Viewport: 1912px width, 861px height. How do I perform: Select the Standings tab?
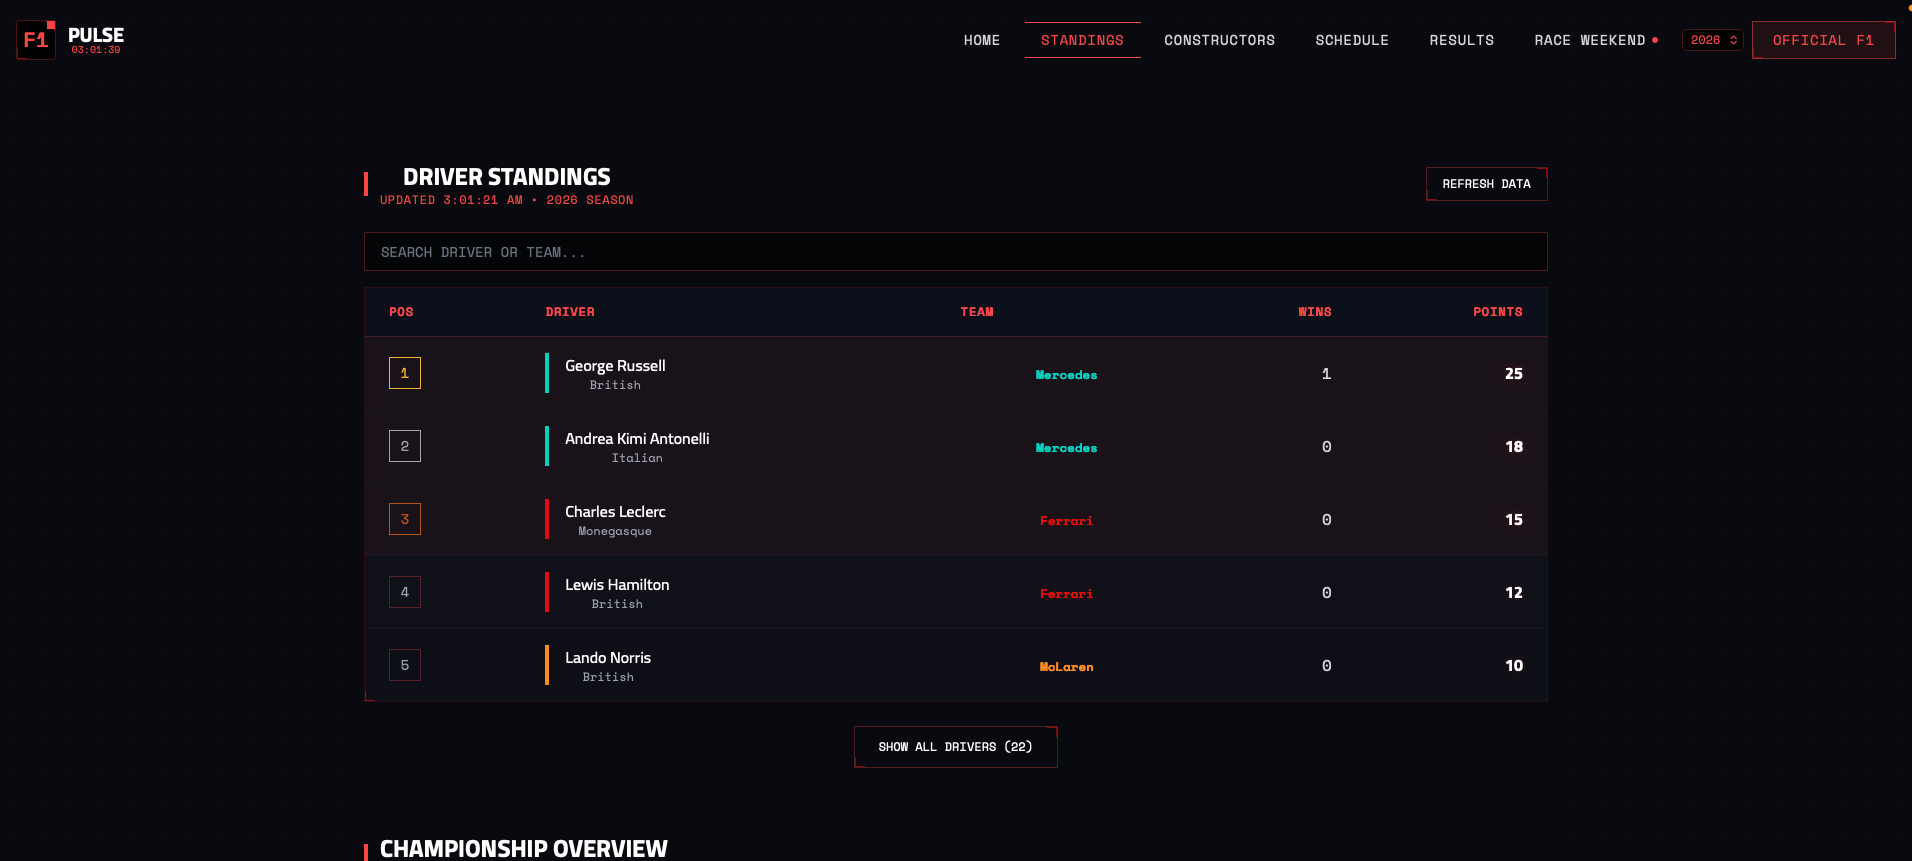pos(1082,40)
